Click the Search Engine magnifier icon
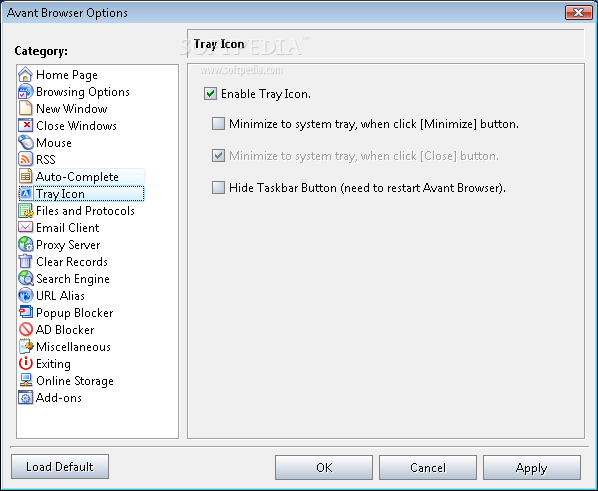The height and width of the screenshot is (491, 598). coord(25,279)
